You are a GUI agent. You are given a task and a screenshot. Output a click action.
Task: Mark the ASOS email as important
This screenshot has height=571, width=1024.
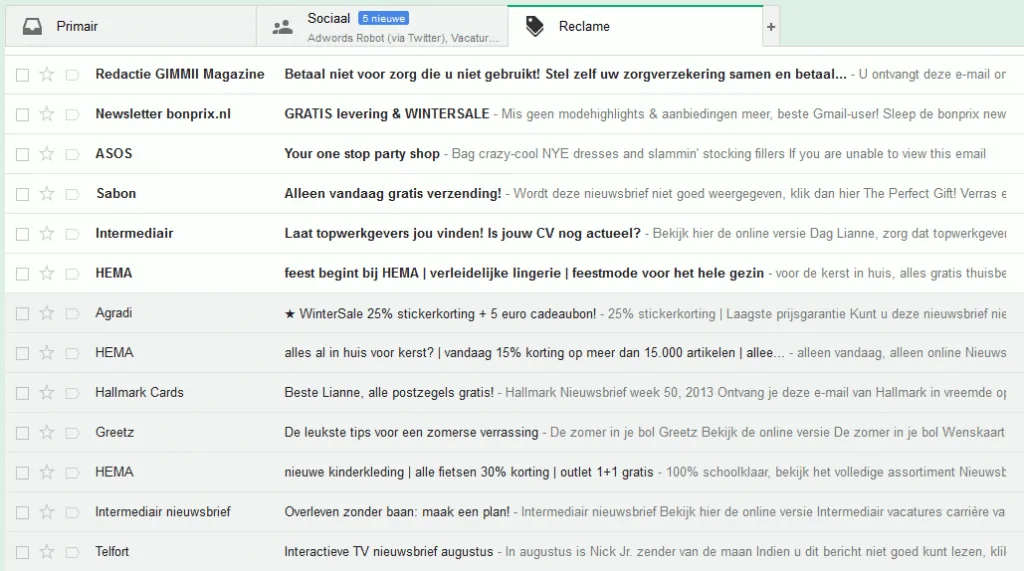72,154
